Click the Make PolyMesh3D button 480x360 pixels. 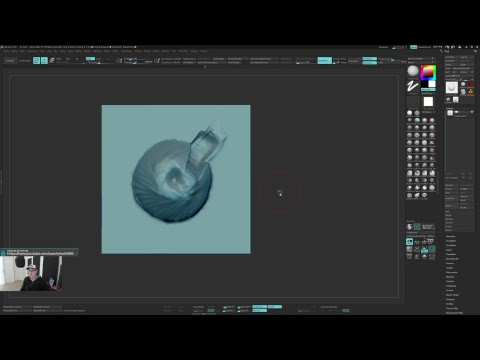[x=463, y=68]
